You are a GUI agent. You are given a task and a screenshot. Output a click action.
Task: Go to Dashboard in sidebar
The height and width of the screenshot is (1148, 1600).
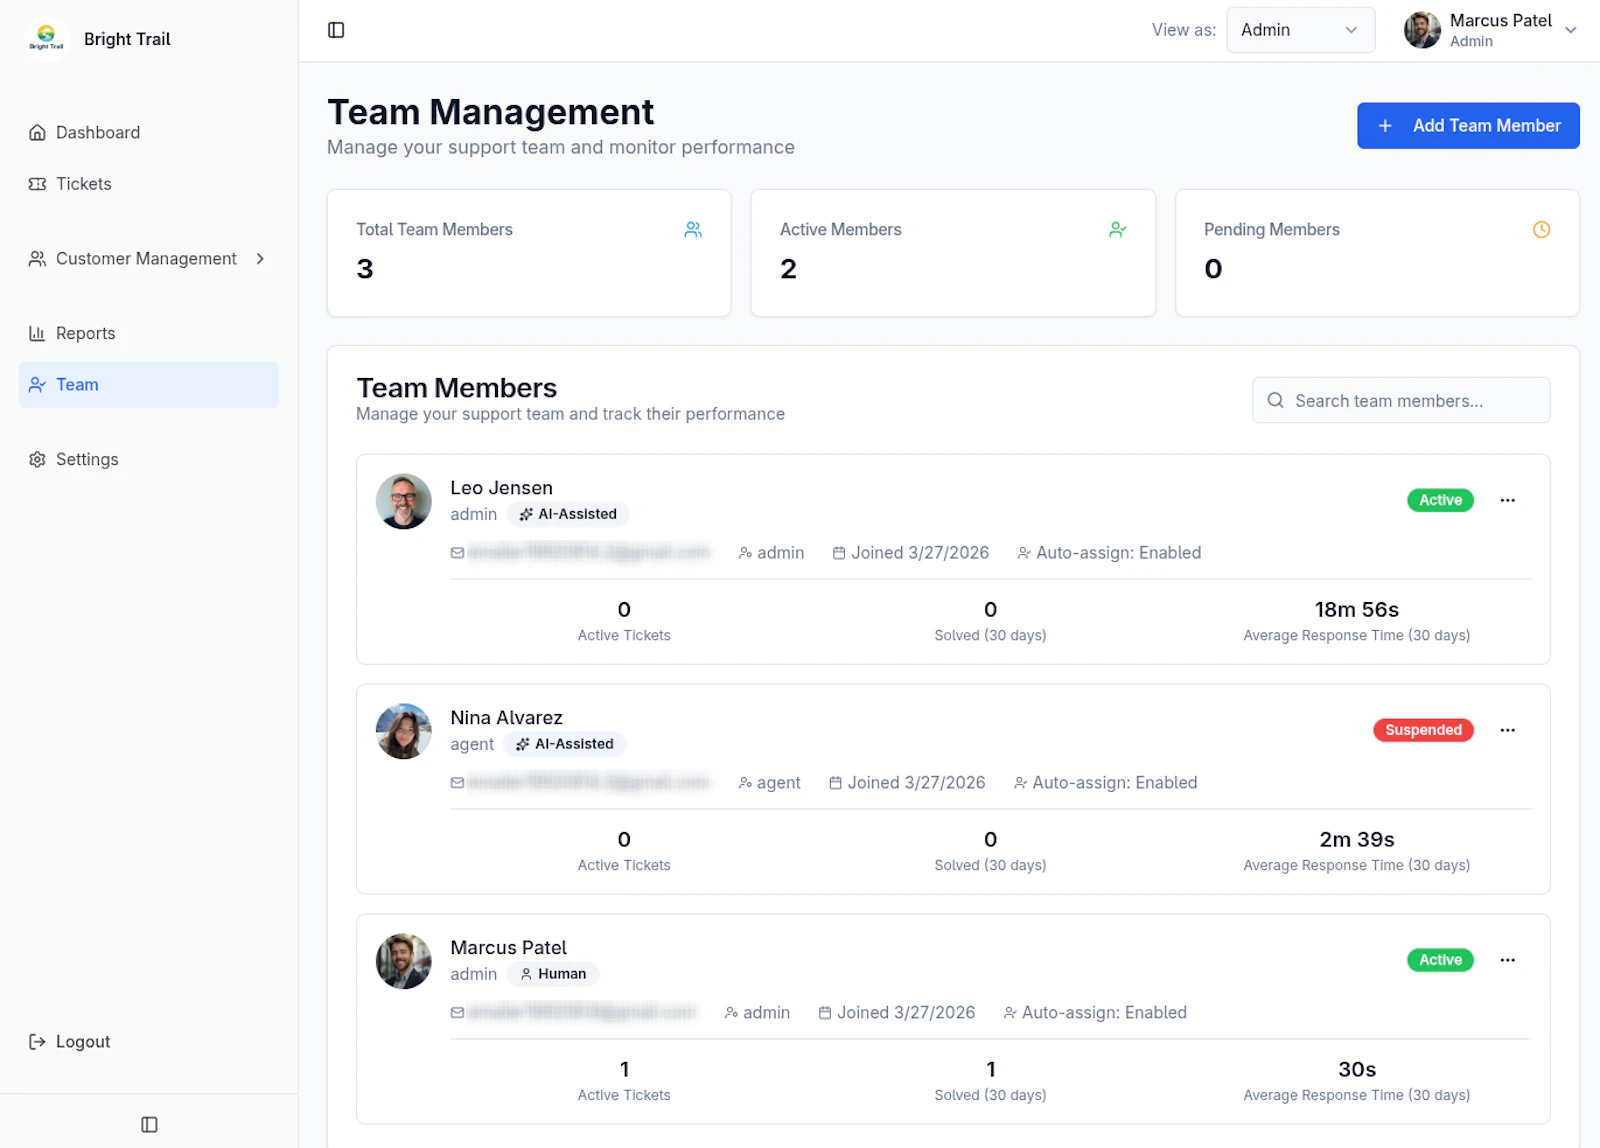coord(148,133)
